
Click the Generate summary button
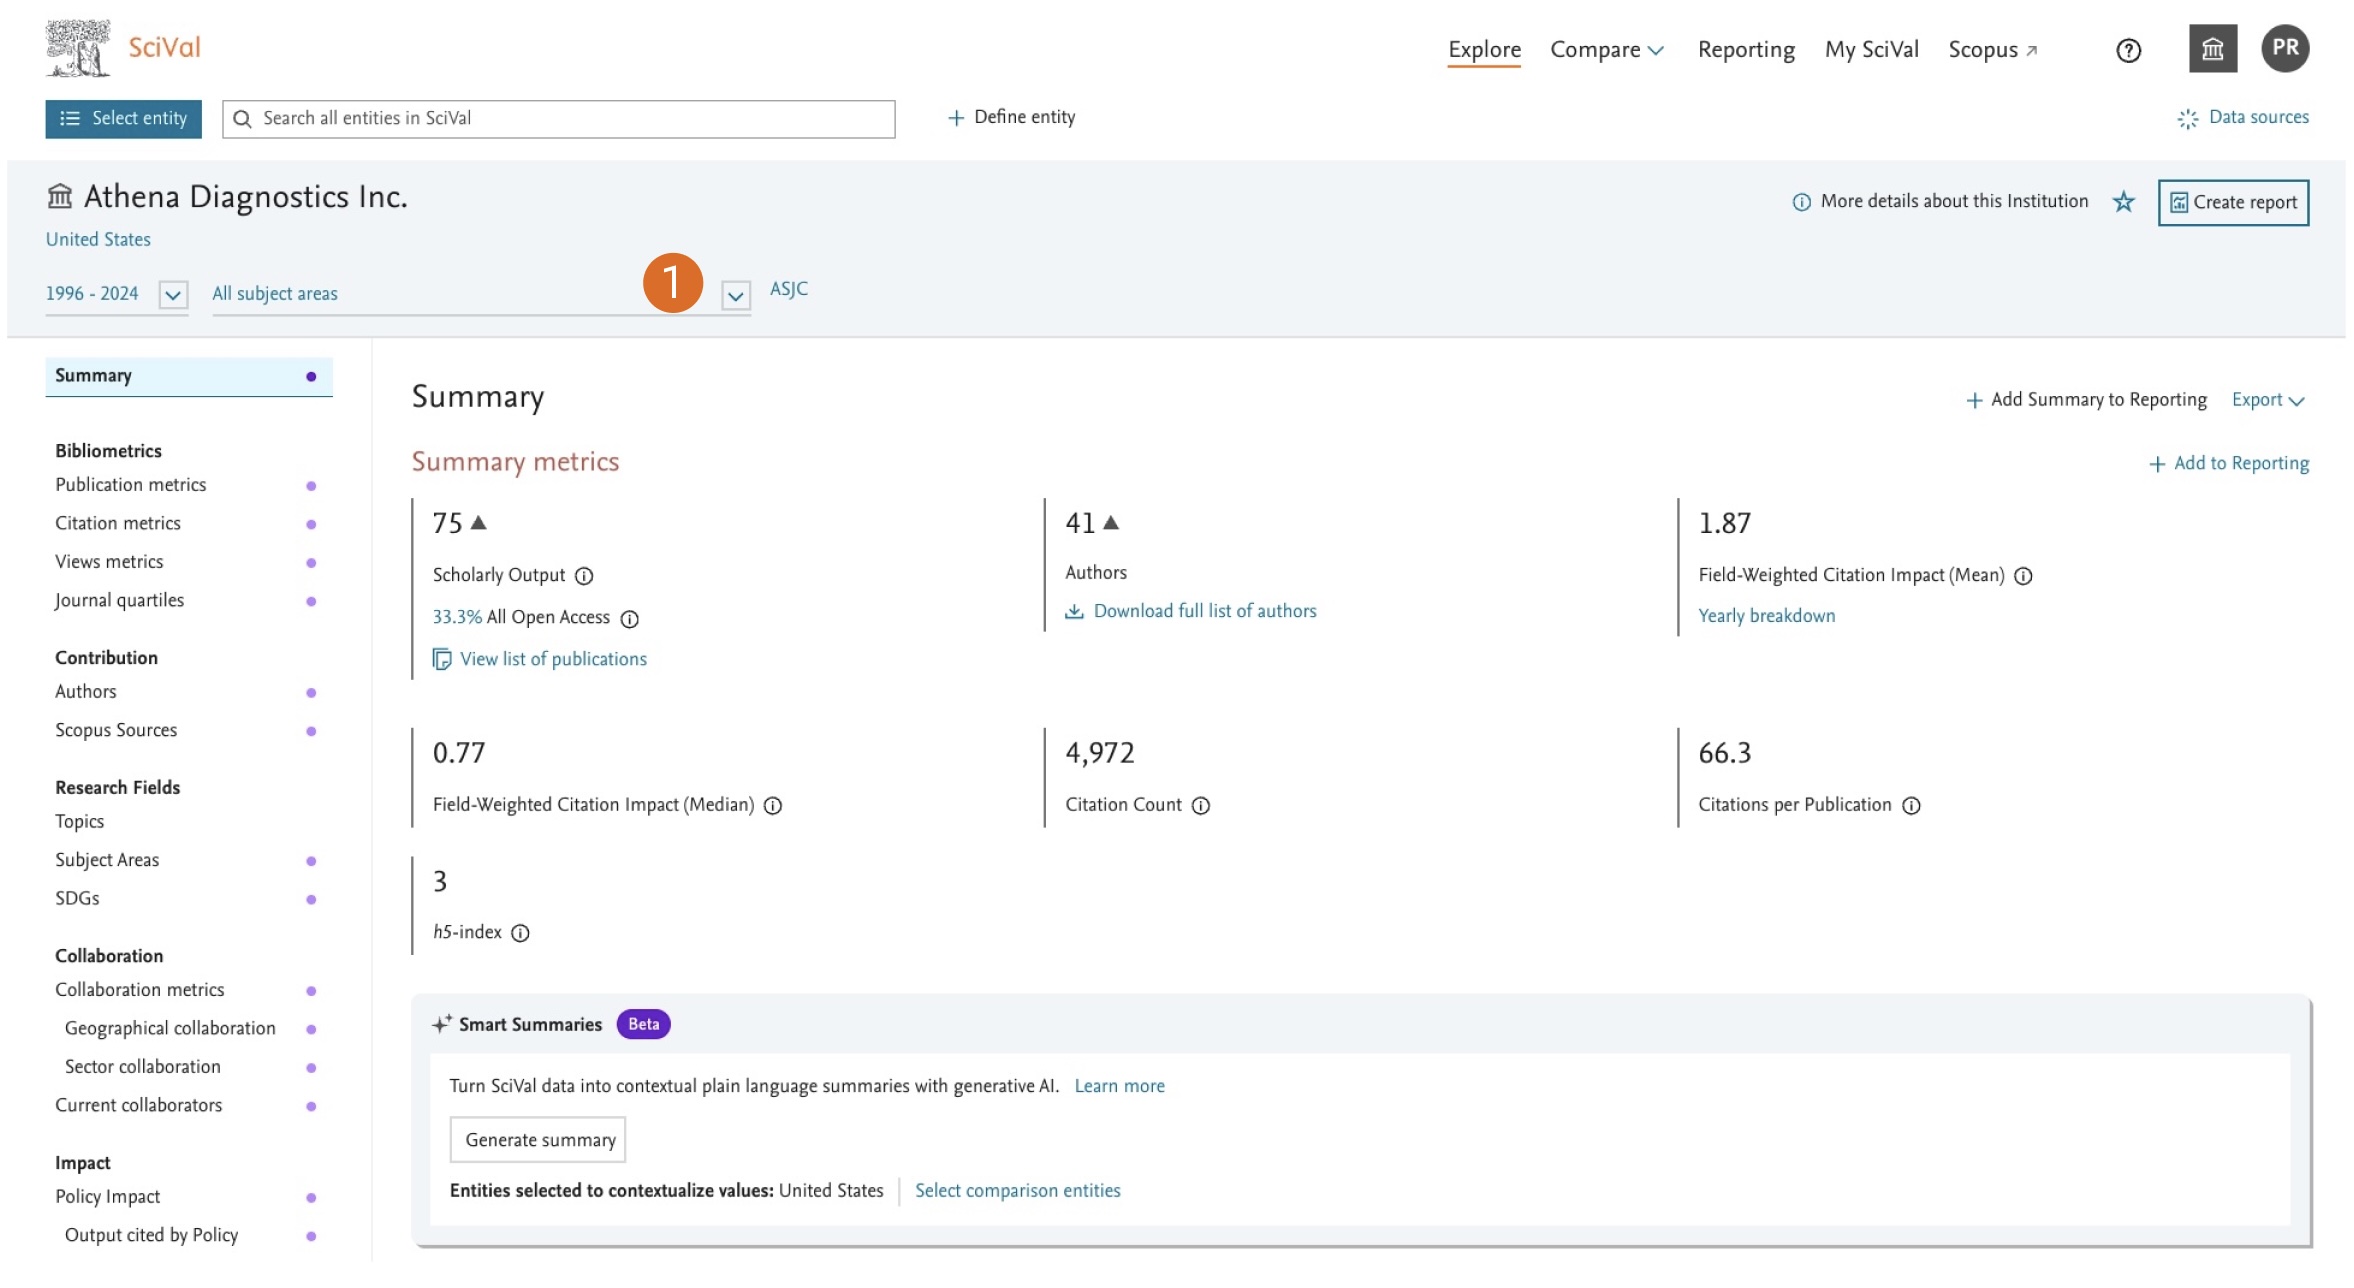click(x=538, y=1140)
